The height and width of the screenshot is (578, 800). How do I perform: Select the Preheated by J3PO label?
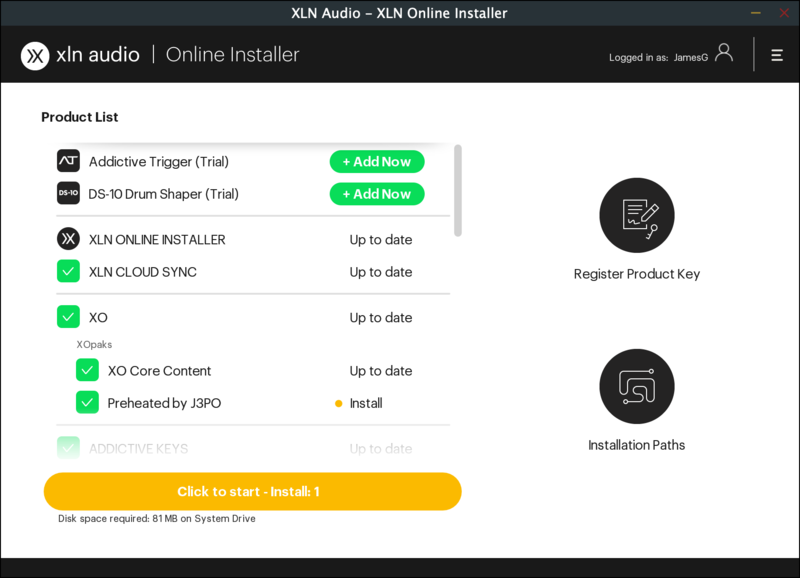tap(164, 403)
